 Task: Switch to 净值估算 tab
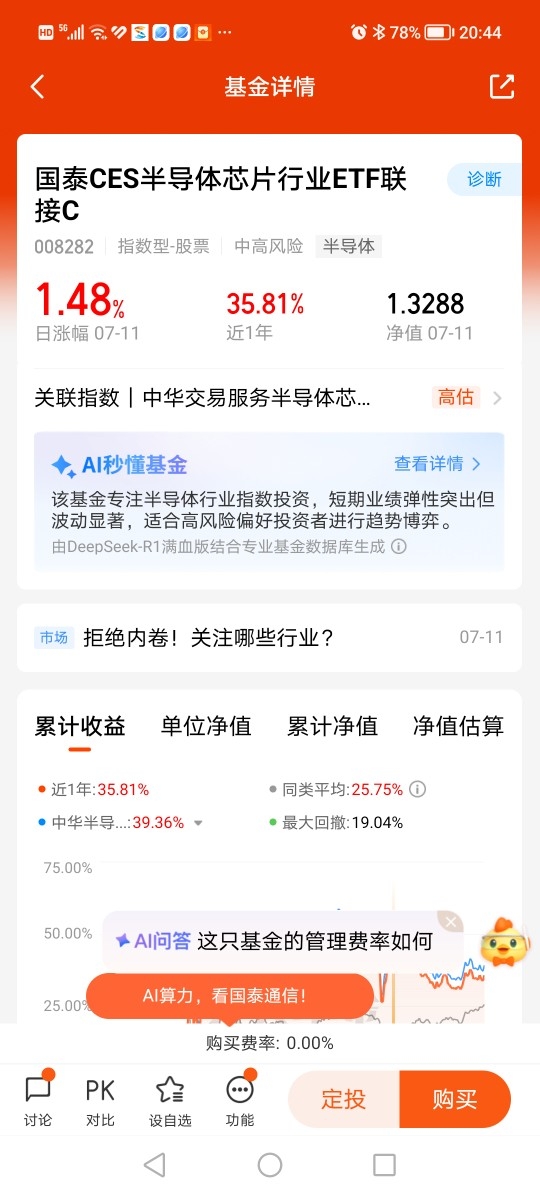(x=459, y=726)
